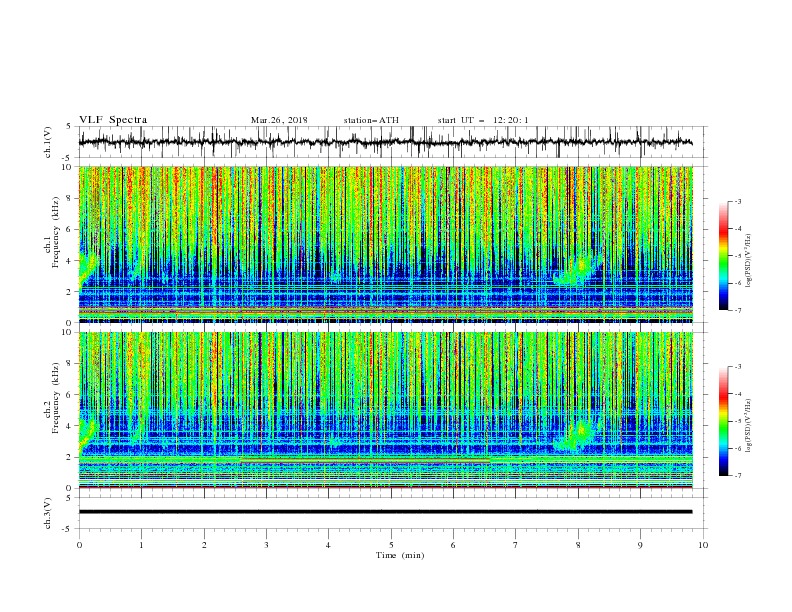Click time axis tick label "4"
The image size is (792, 612).
click(328, 545)
